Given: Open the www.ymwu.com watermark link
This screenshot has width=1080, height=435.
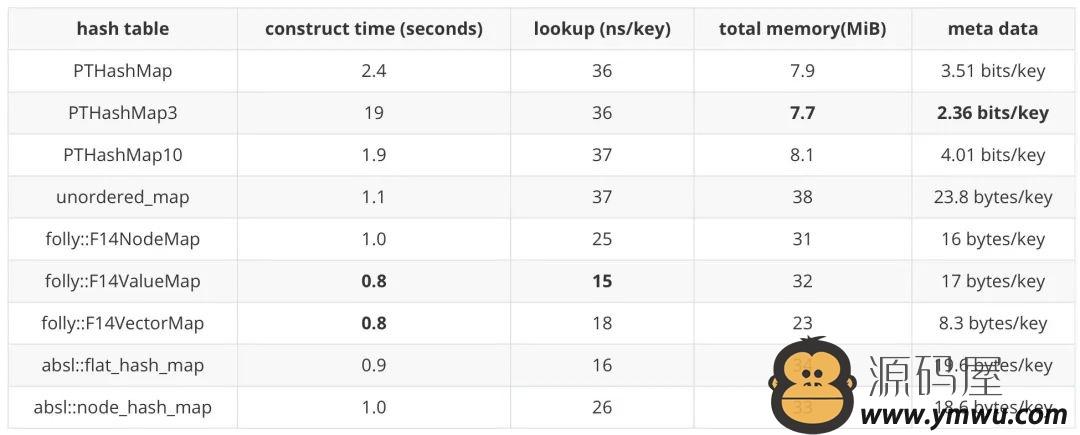Looking at the screenshot, I should 963,415.
